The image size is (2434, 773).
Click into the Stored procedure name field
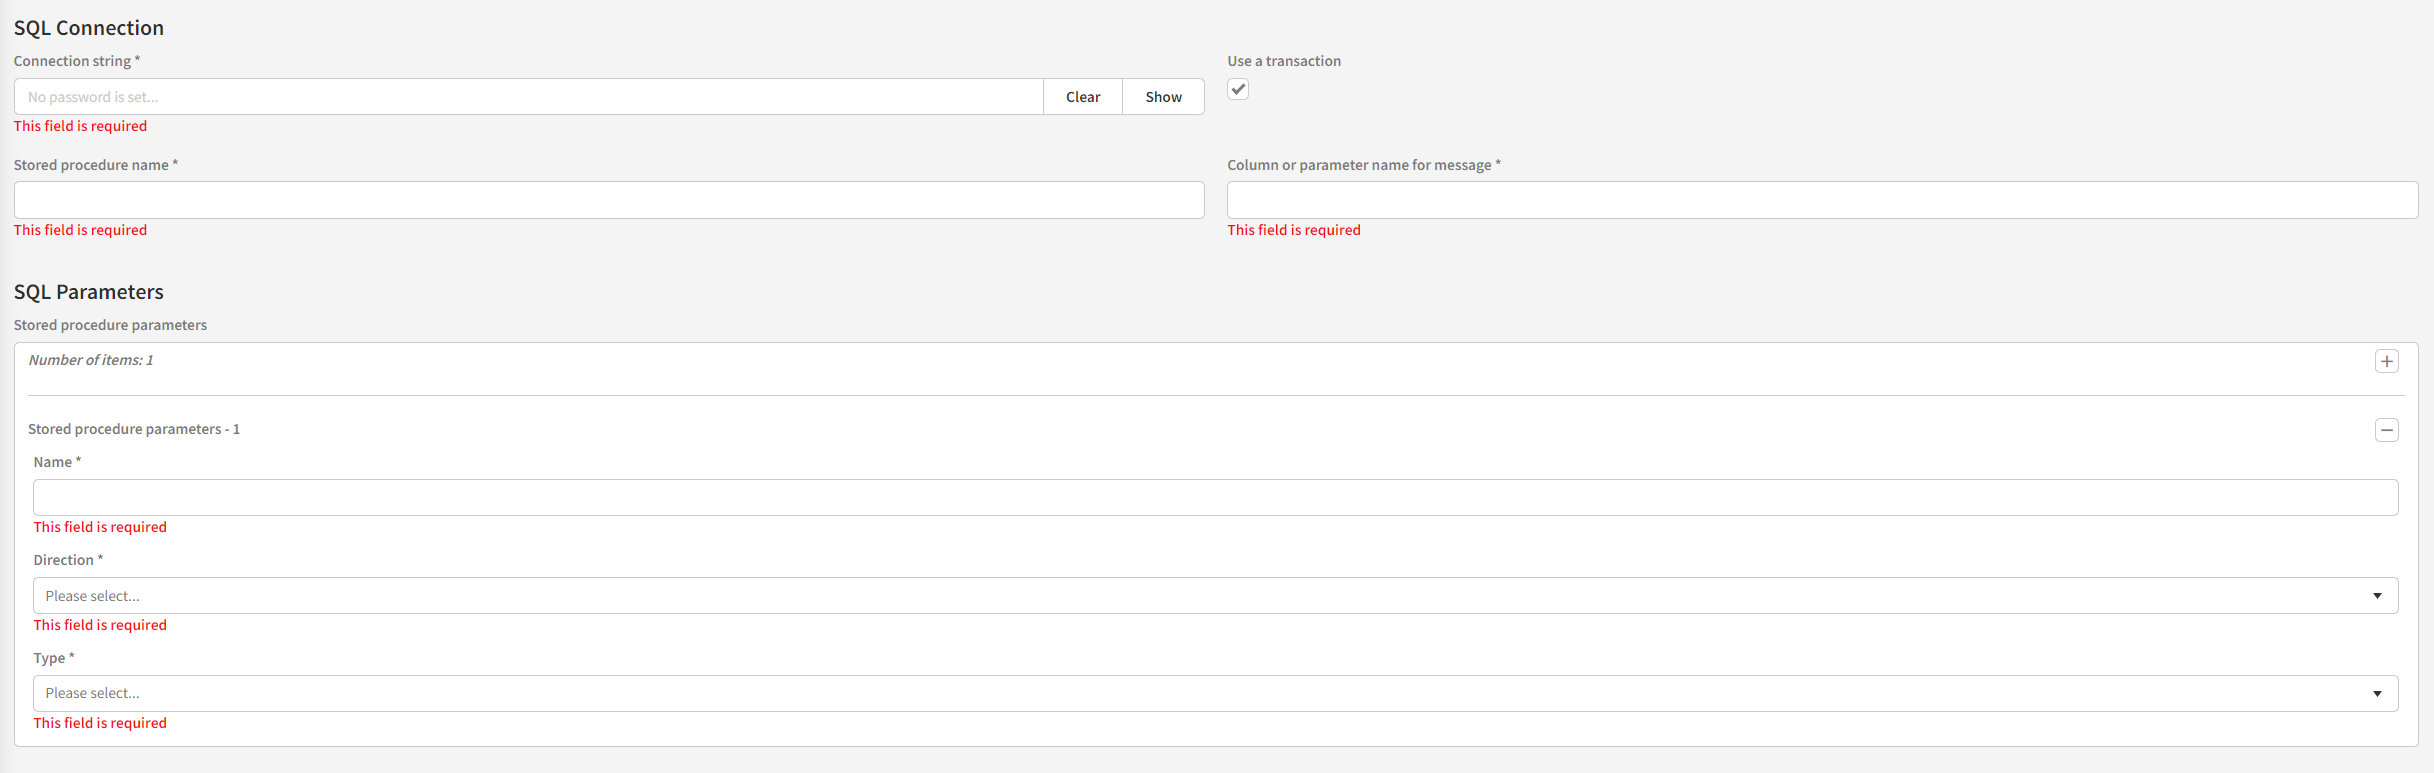tap(608, 200)
